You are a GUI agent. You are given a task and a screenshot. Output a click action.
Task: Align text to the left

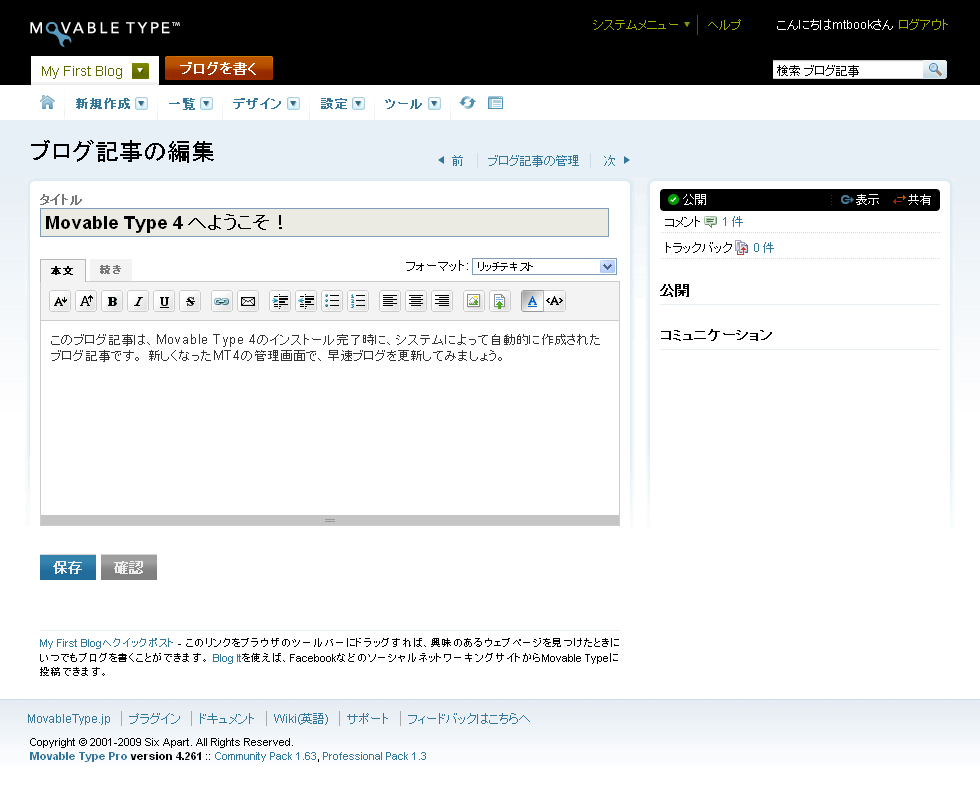click(x=390, y=301)
